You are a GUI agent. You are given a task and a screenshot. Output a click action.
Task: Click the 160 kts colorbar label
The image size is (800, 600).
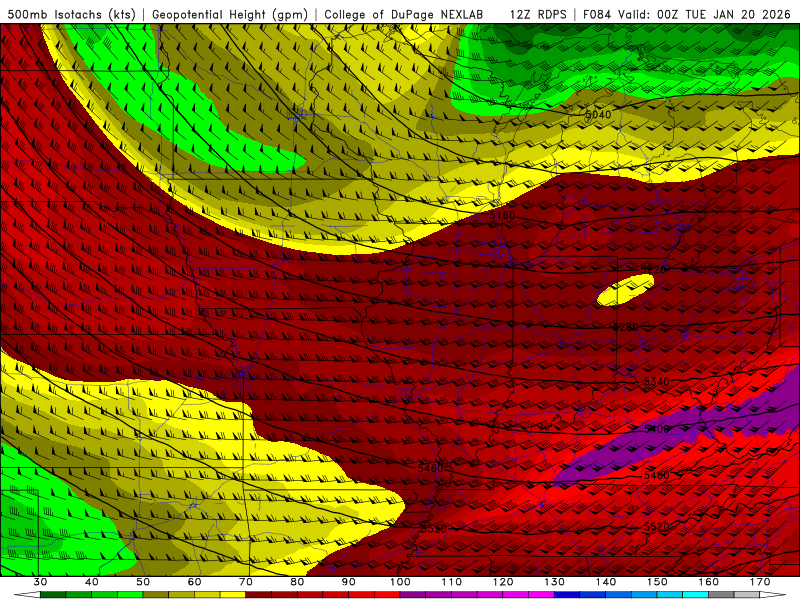coord(708,582)
